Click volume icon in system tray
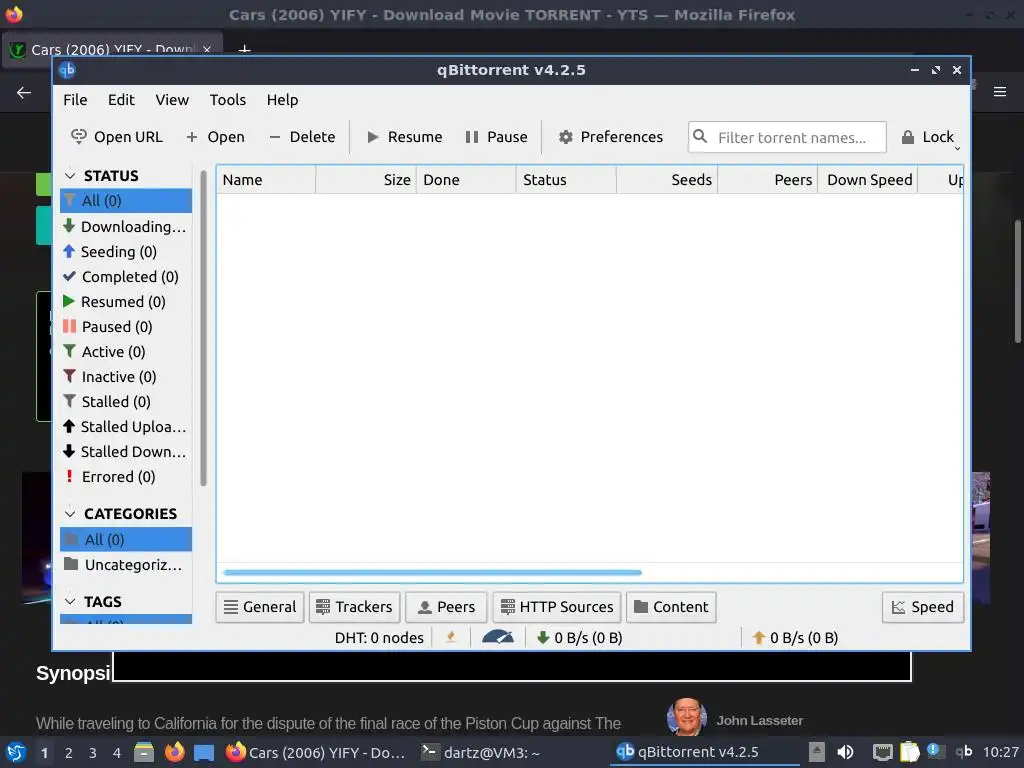 click(845, 752)
